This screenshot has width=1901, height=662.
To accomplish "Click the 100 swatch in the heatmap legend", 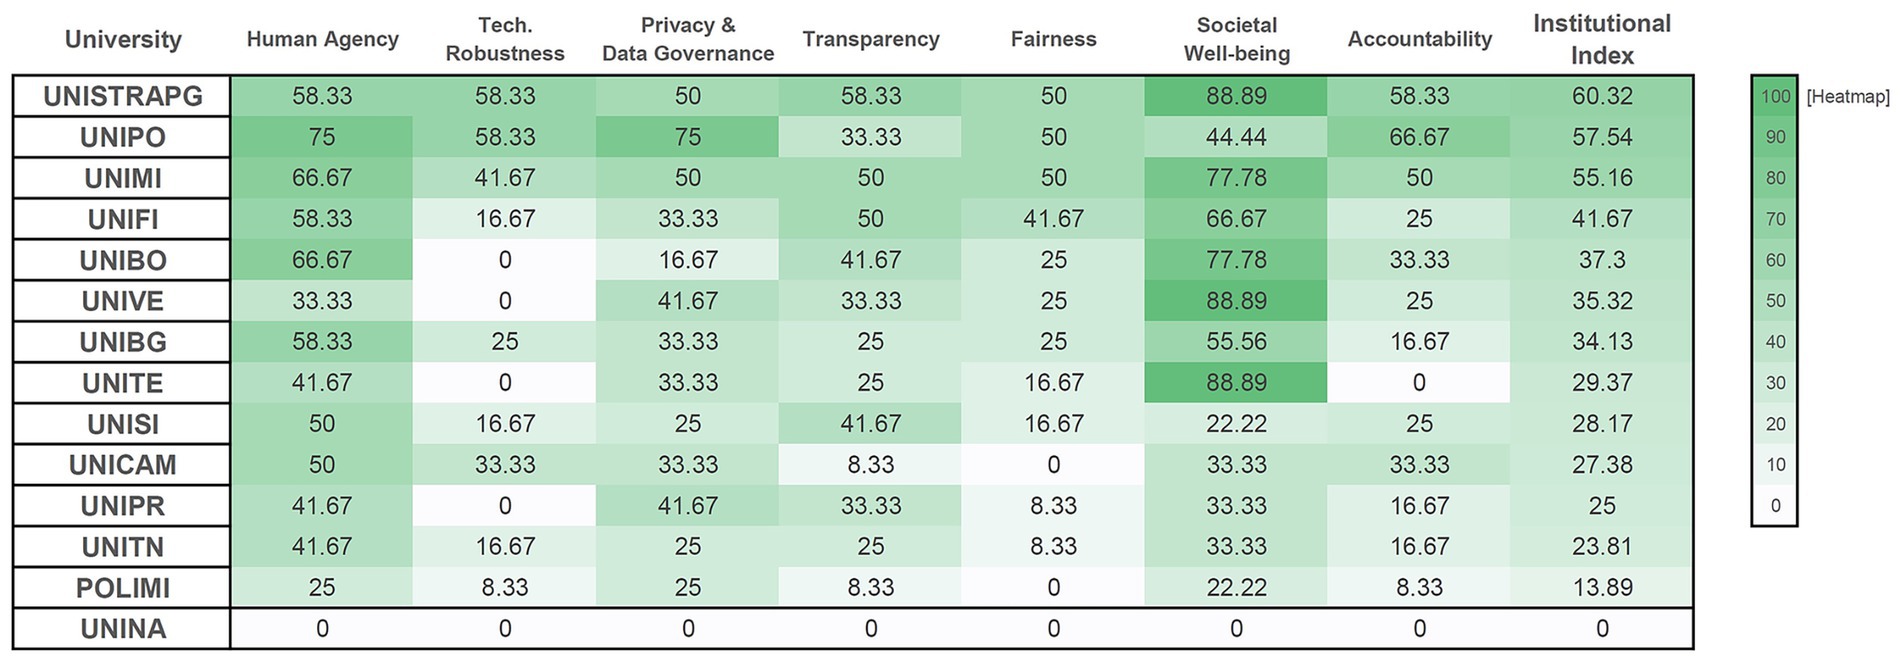I will point(1775,96).
